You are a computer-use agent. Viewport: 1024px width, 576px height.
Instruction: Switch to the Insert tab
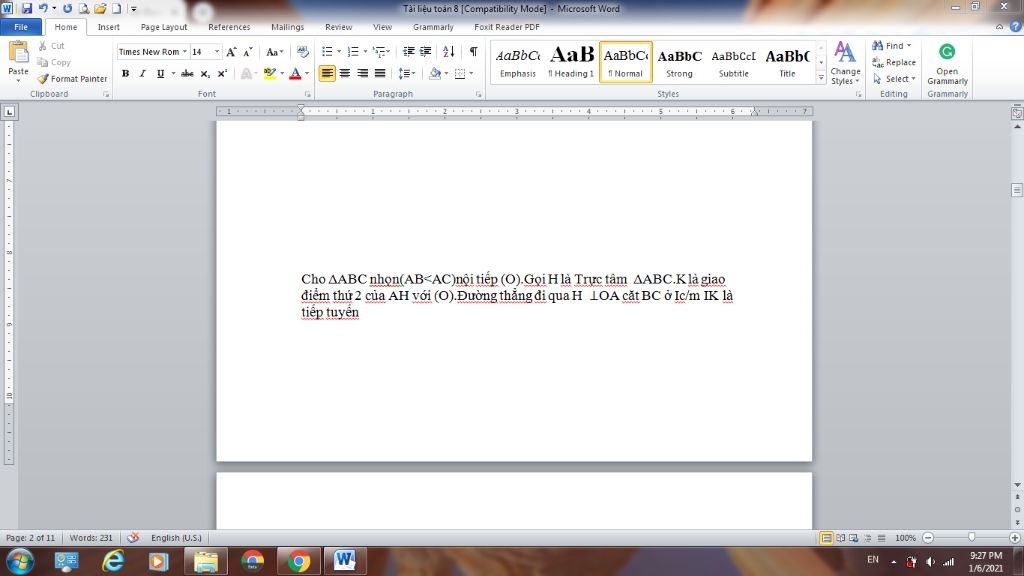[108, 27]
